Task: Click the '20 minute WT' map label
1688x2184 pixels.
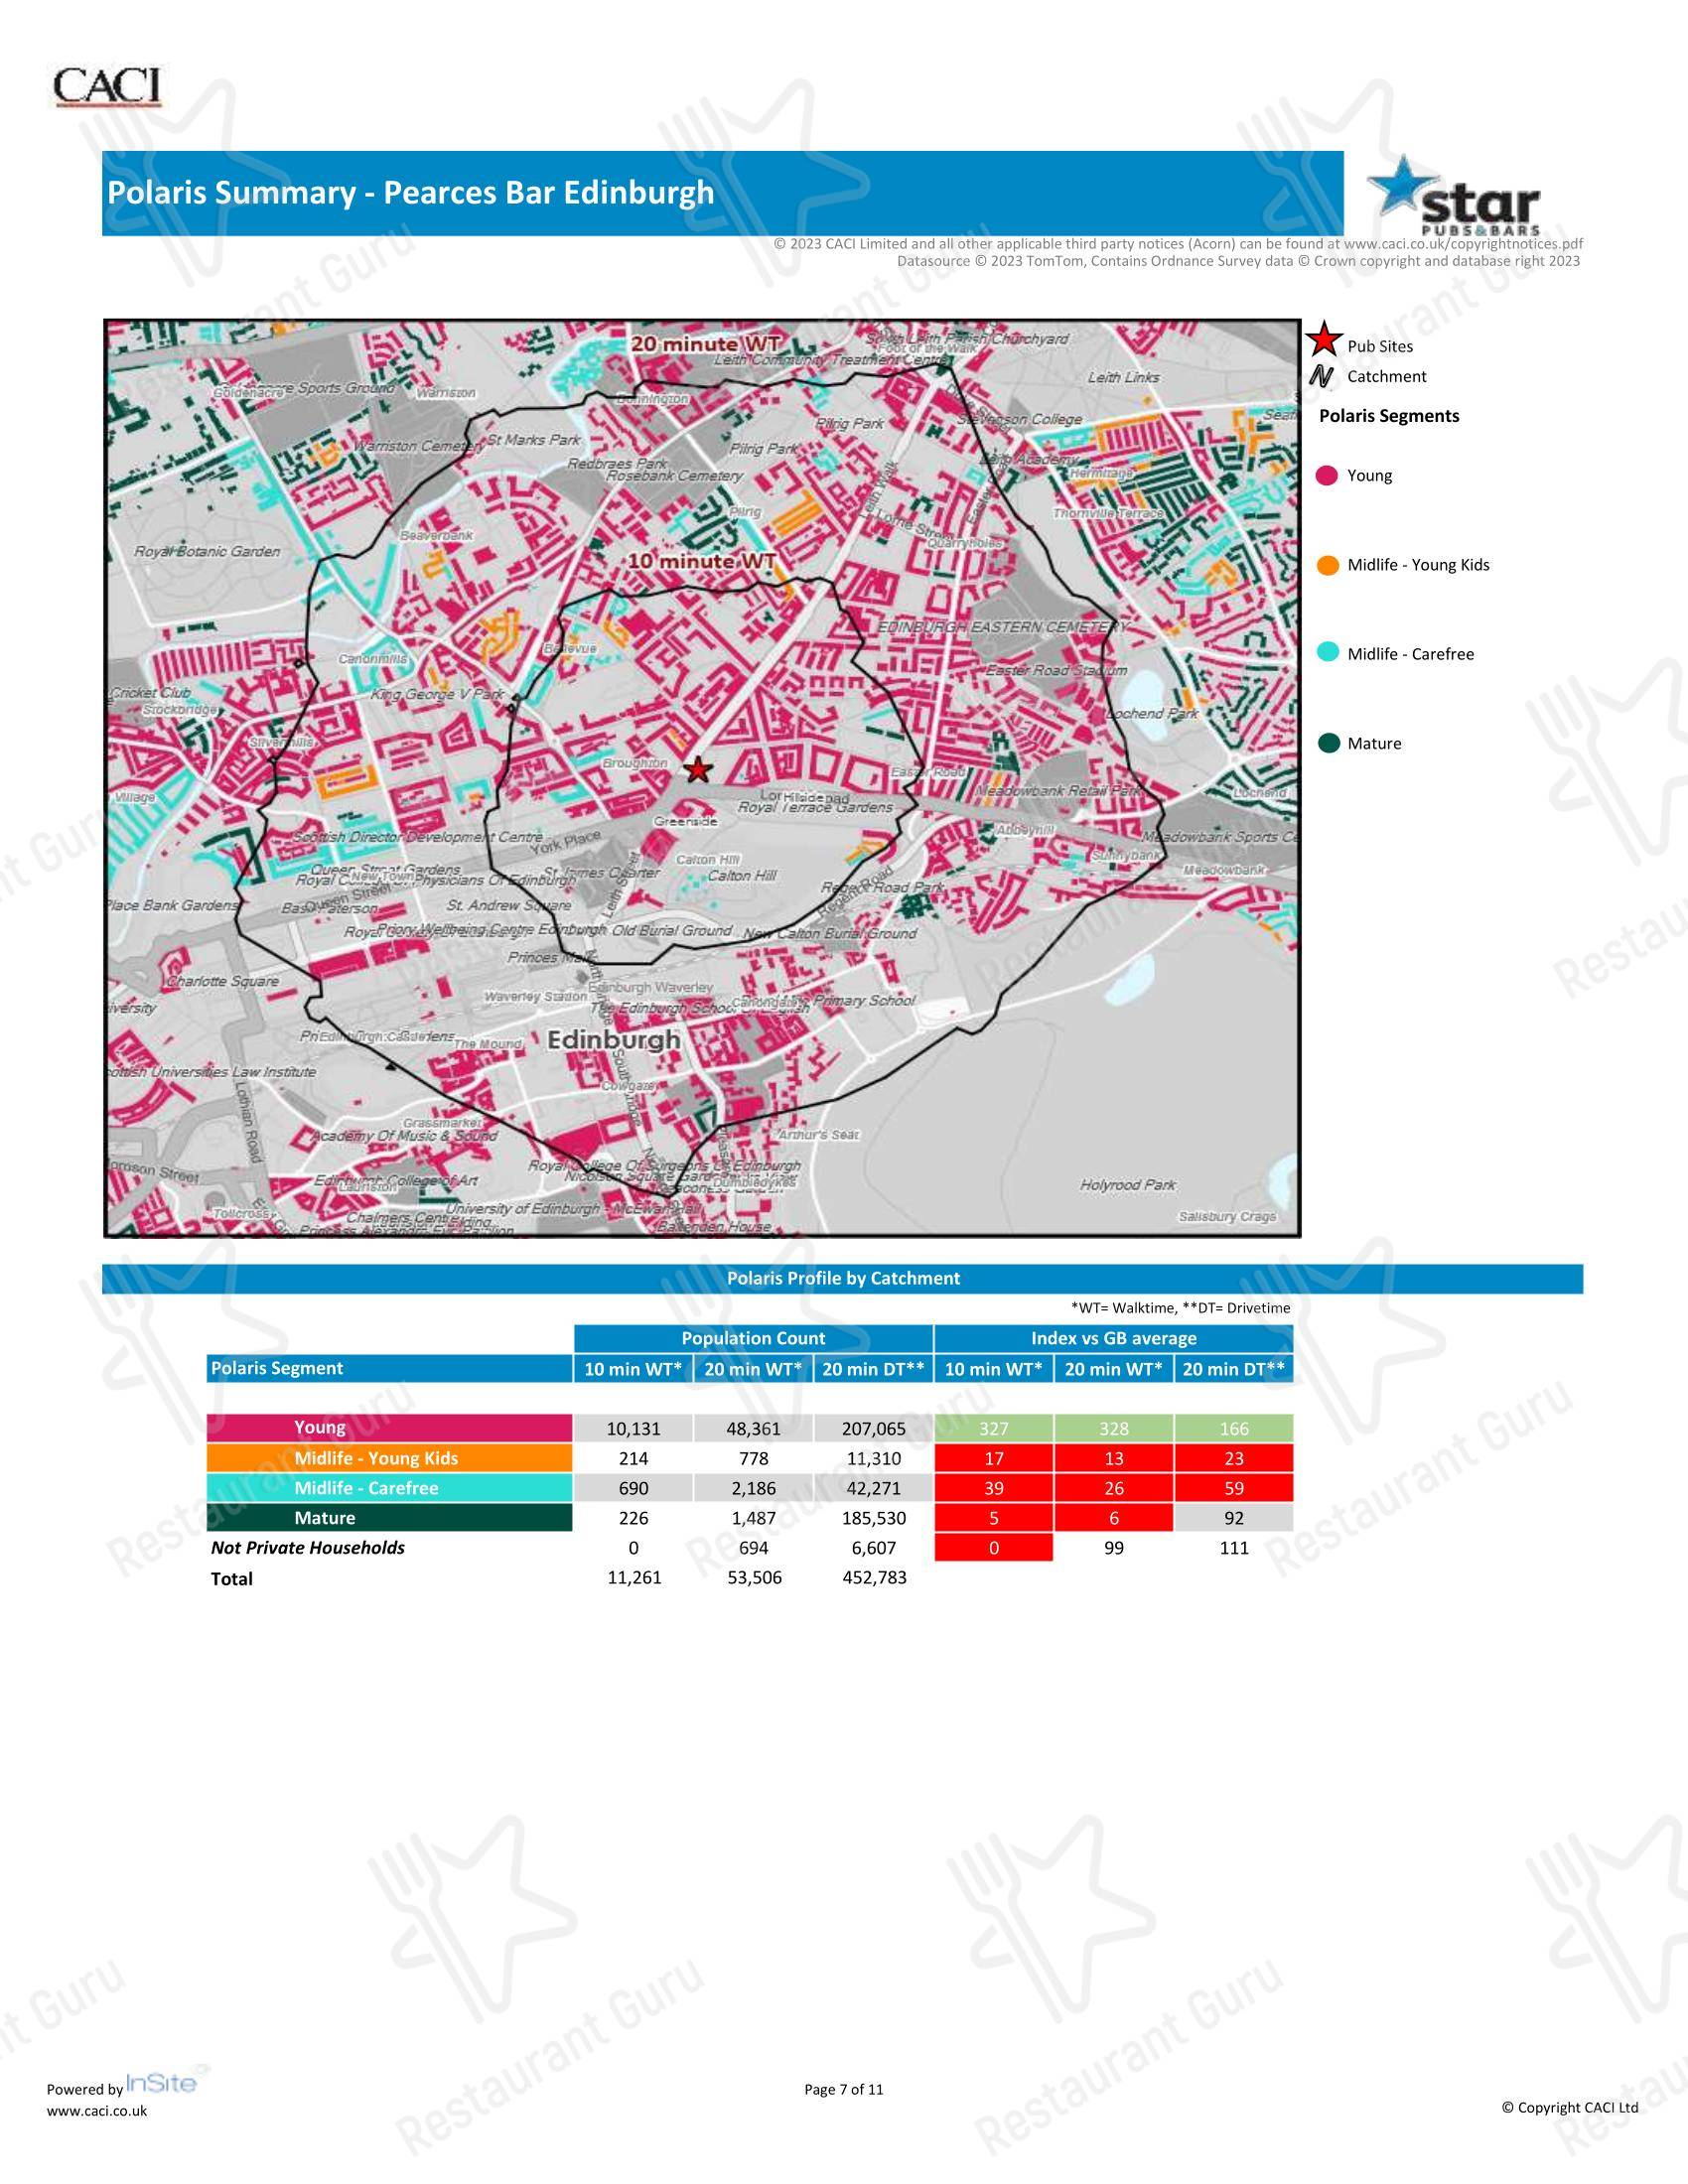Action: (x=705, y=344)
